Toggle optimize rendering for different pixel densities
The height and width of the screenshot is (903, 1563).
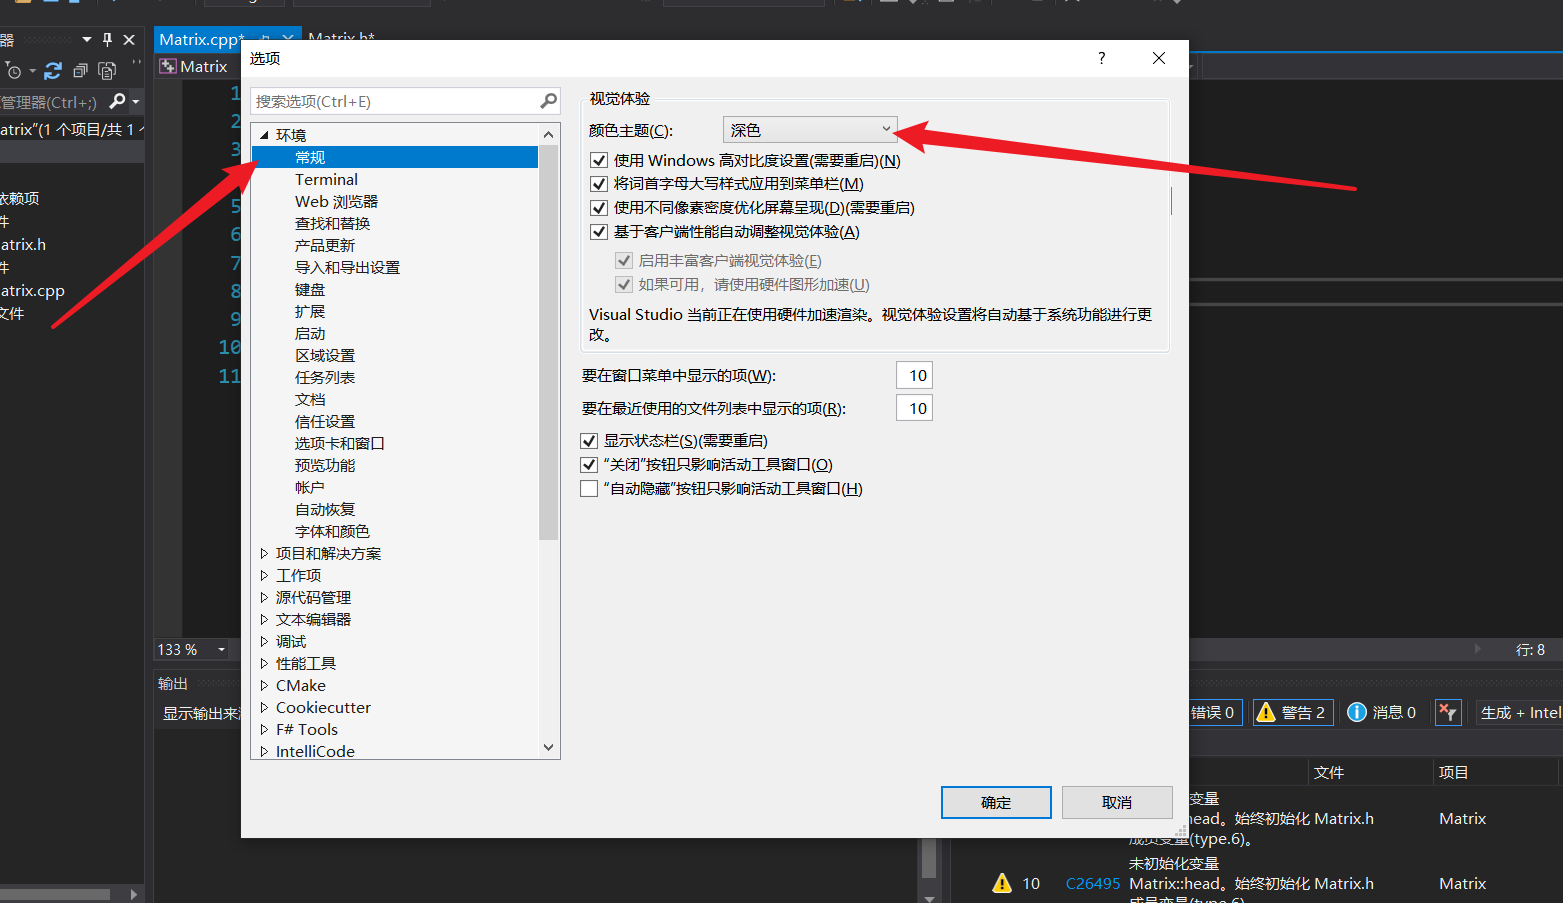coord(599,208)
